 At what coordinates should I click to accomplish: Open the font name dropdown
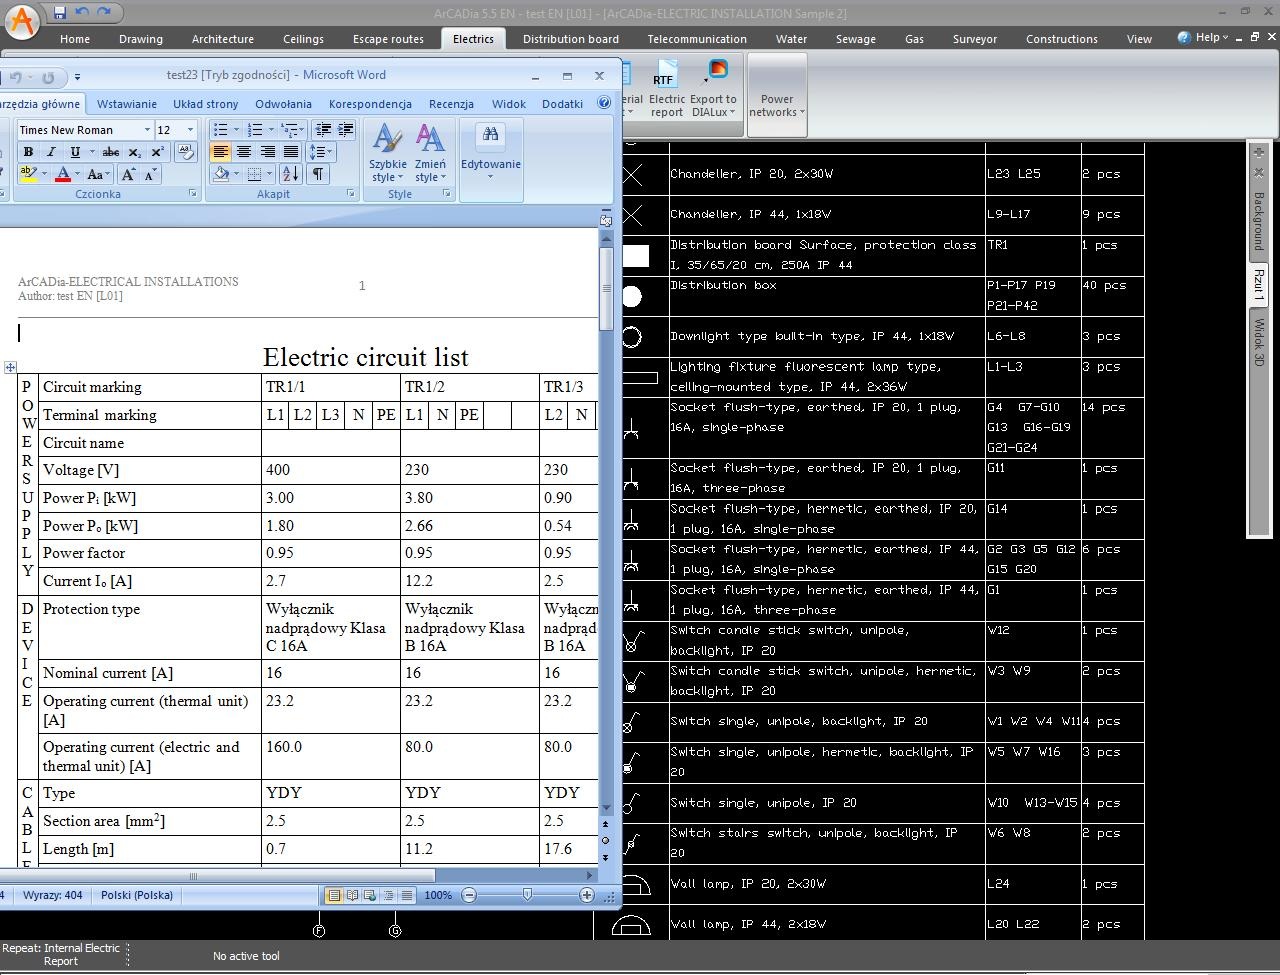point(147,130)
